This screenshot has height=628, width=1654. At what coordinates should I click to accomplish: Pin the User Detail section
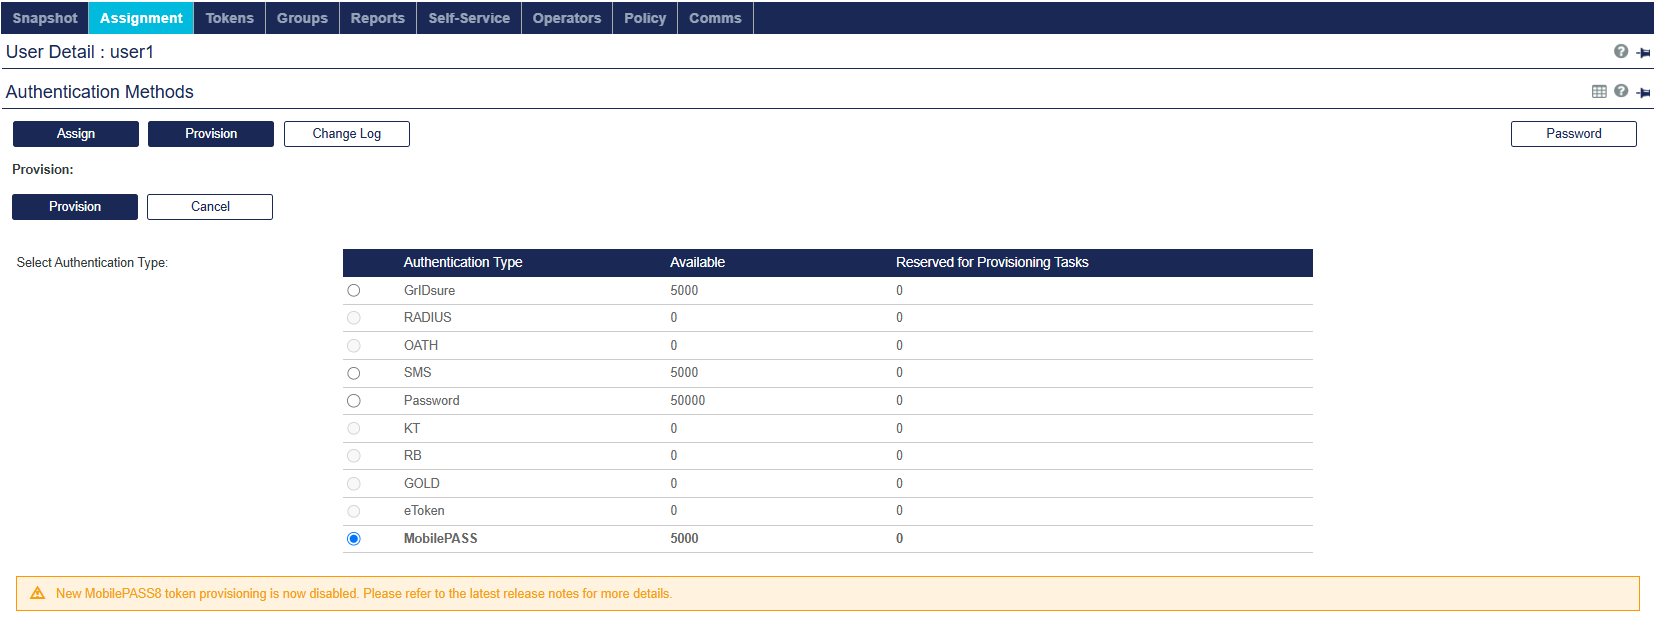coord(1643,53)
